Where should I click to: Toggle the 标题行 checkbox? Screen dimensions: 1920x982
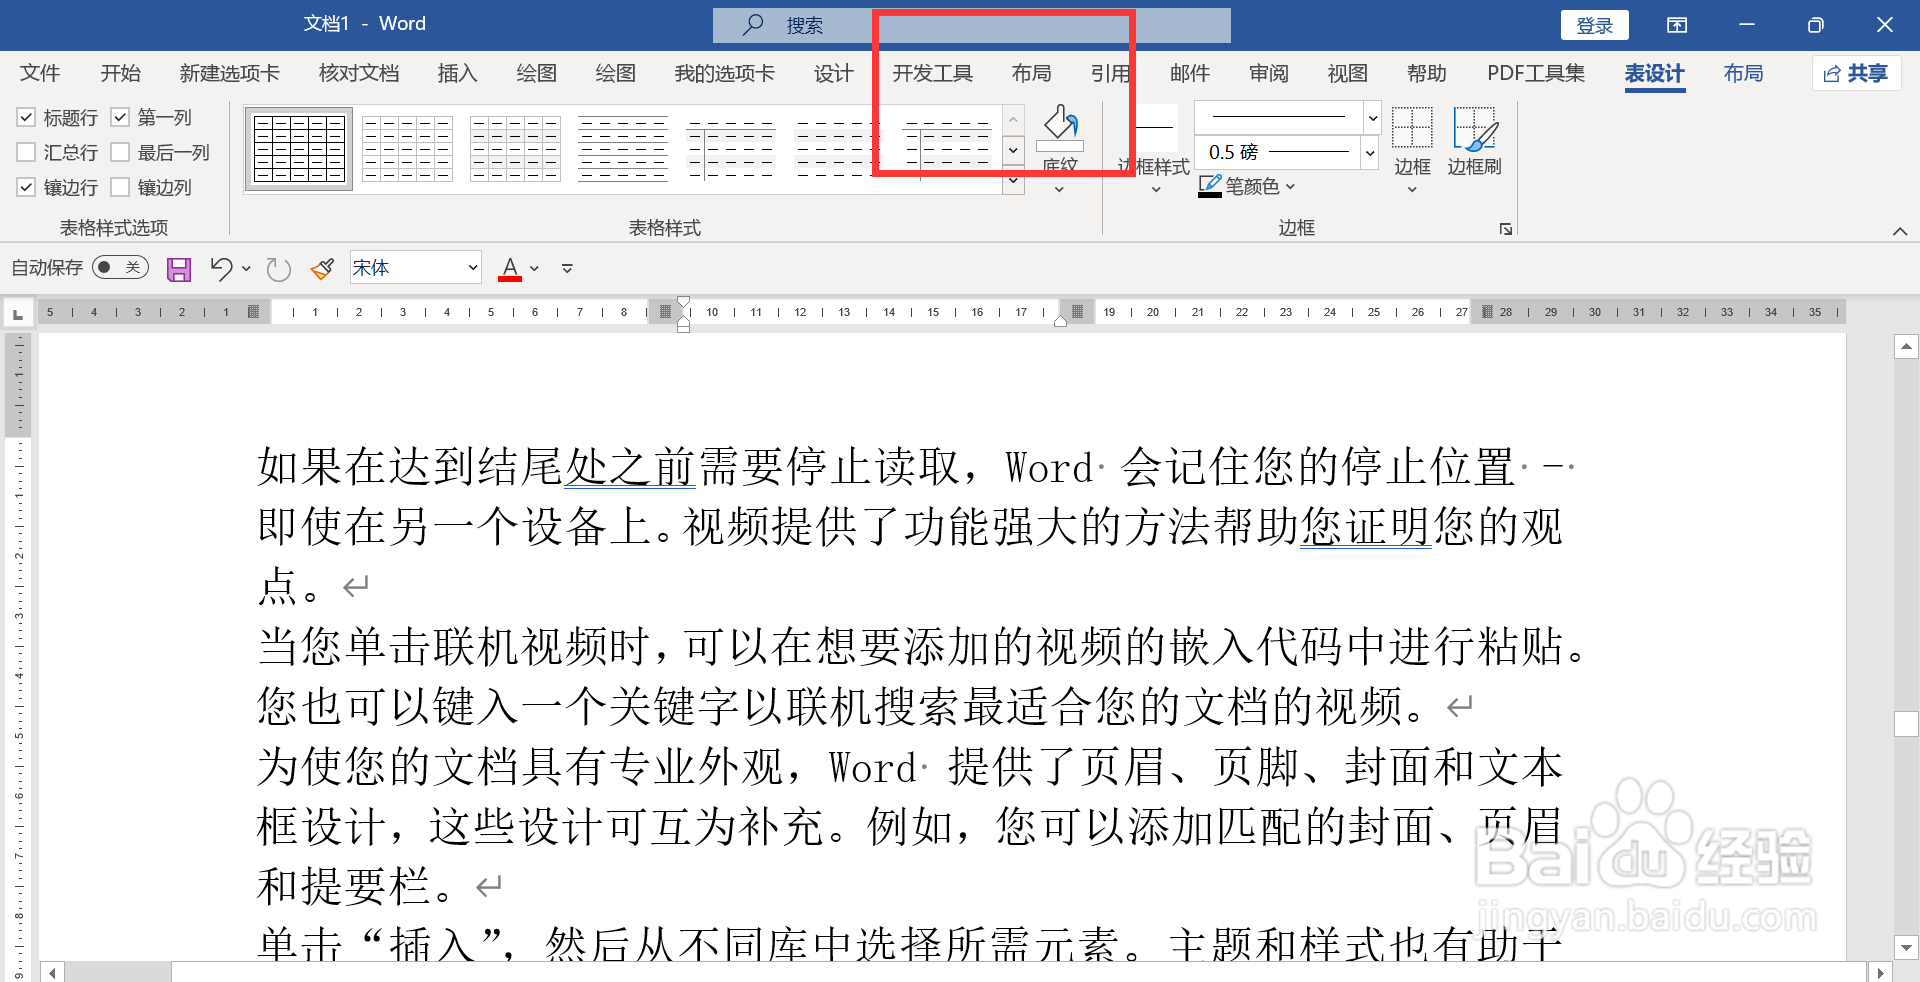(x=26, y=118)
